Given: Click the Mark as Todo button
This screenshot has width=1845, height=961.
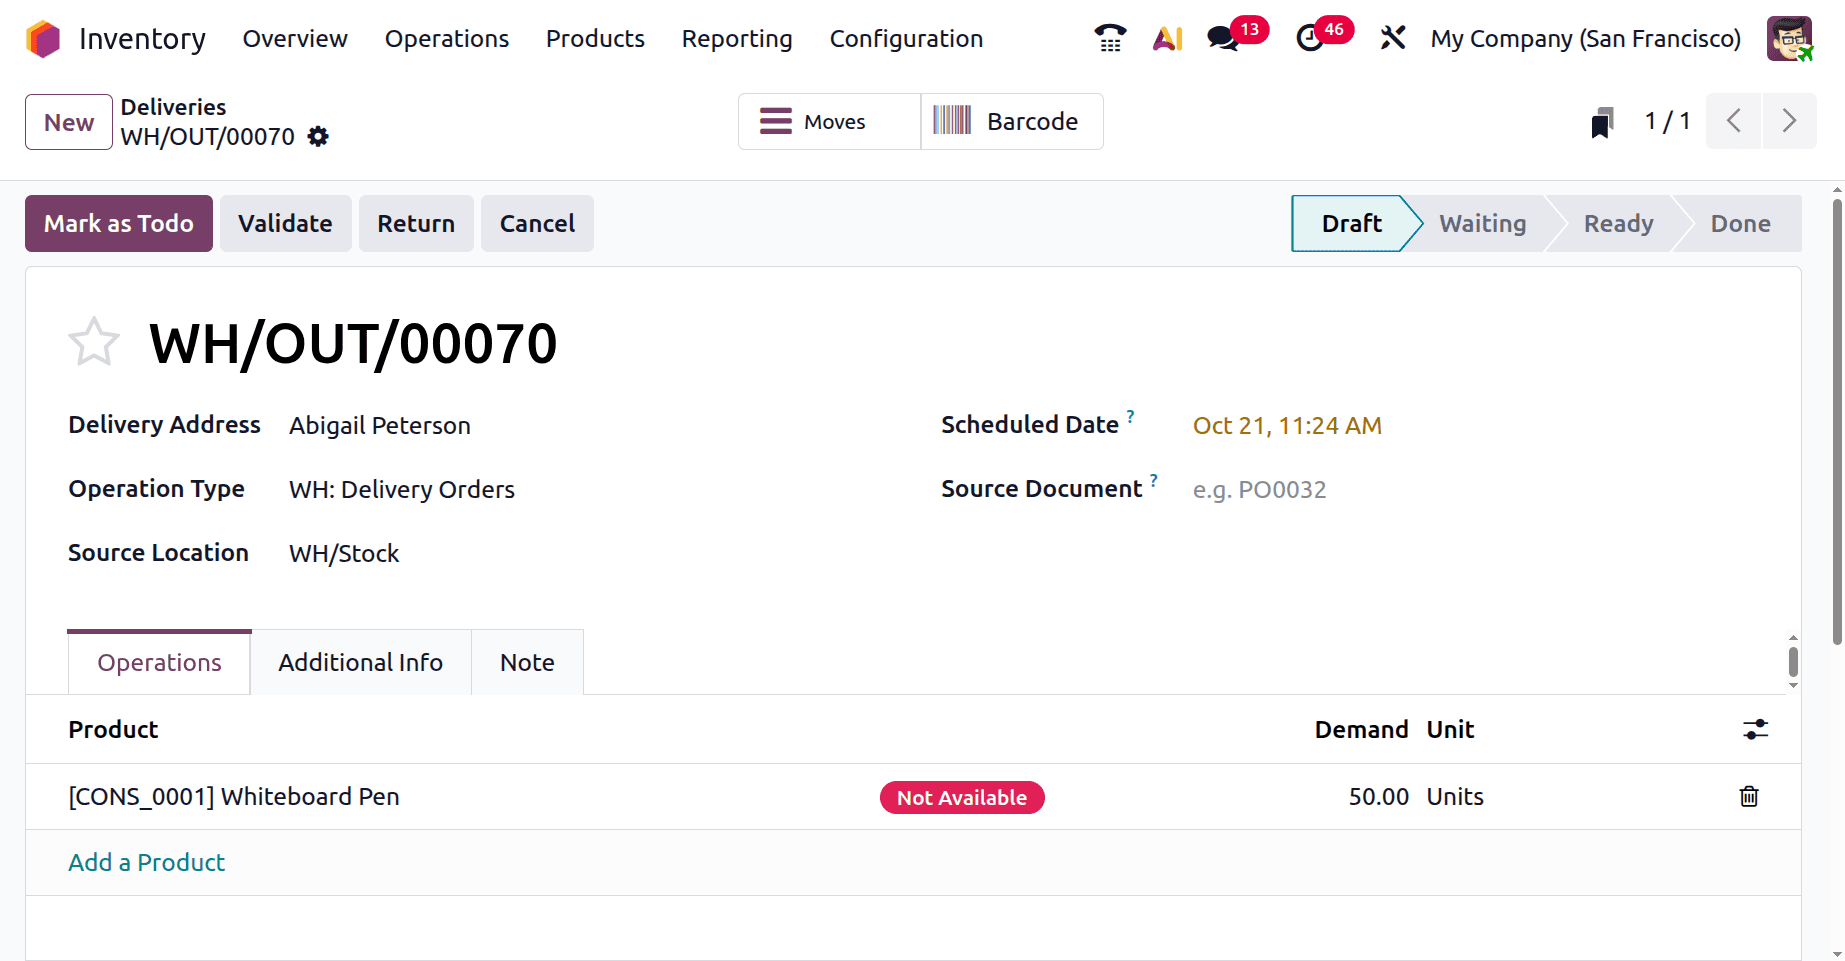Looking at the screenshot, I should 118,224.
